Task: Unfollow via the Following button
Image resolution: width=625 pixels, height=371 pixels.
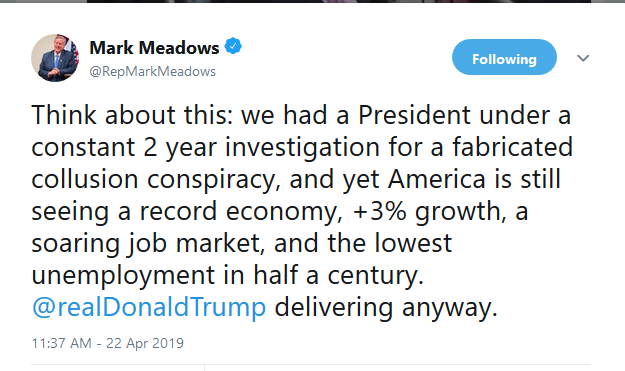Action: tap(504, 57)
